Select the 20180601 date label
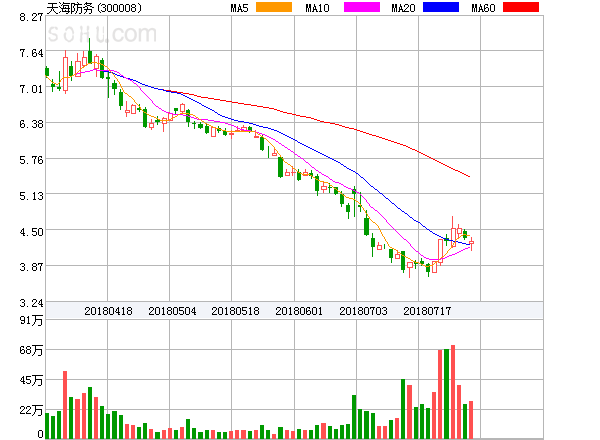This screenshot has height=440, width=600. [x=299, y=311]
